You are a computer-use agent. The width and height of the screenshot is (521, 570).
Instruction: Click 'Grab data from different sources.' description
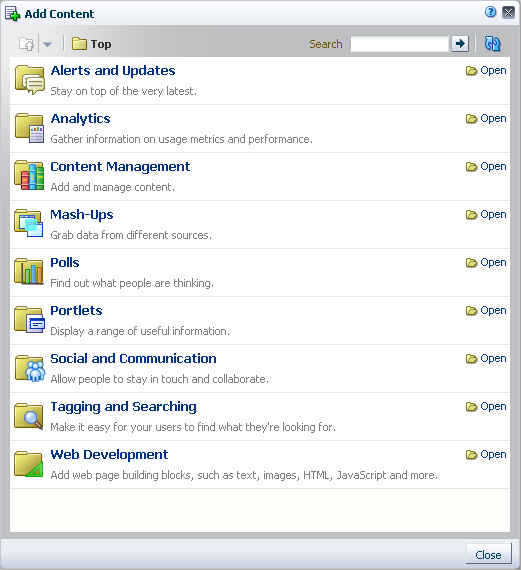pyautogui.click(x=131, y=235)
